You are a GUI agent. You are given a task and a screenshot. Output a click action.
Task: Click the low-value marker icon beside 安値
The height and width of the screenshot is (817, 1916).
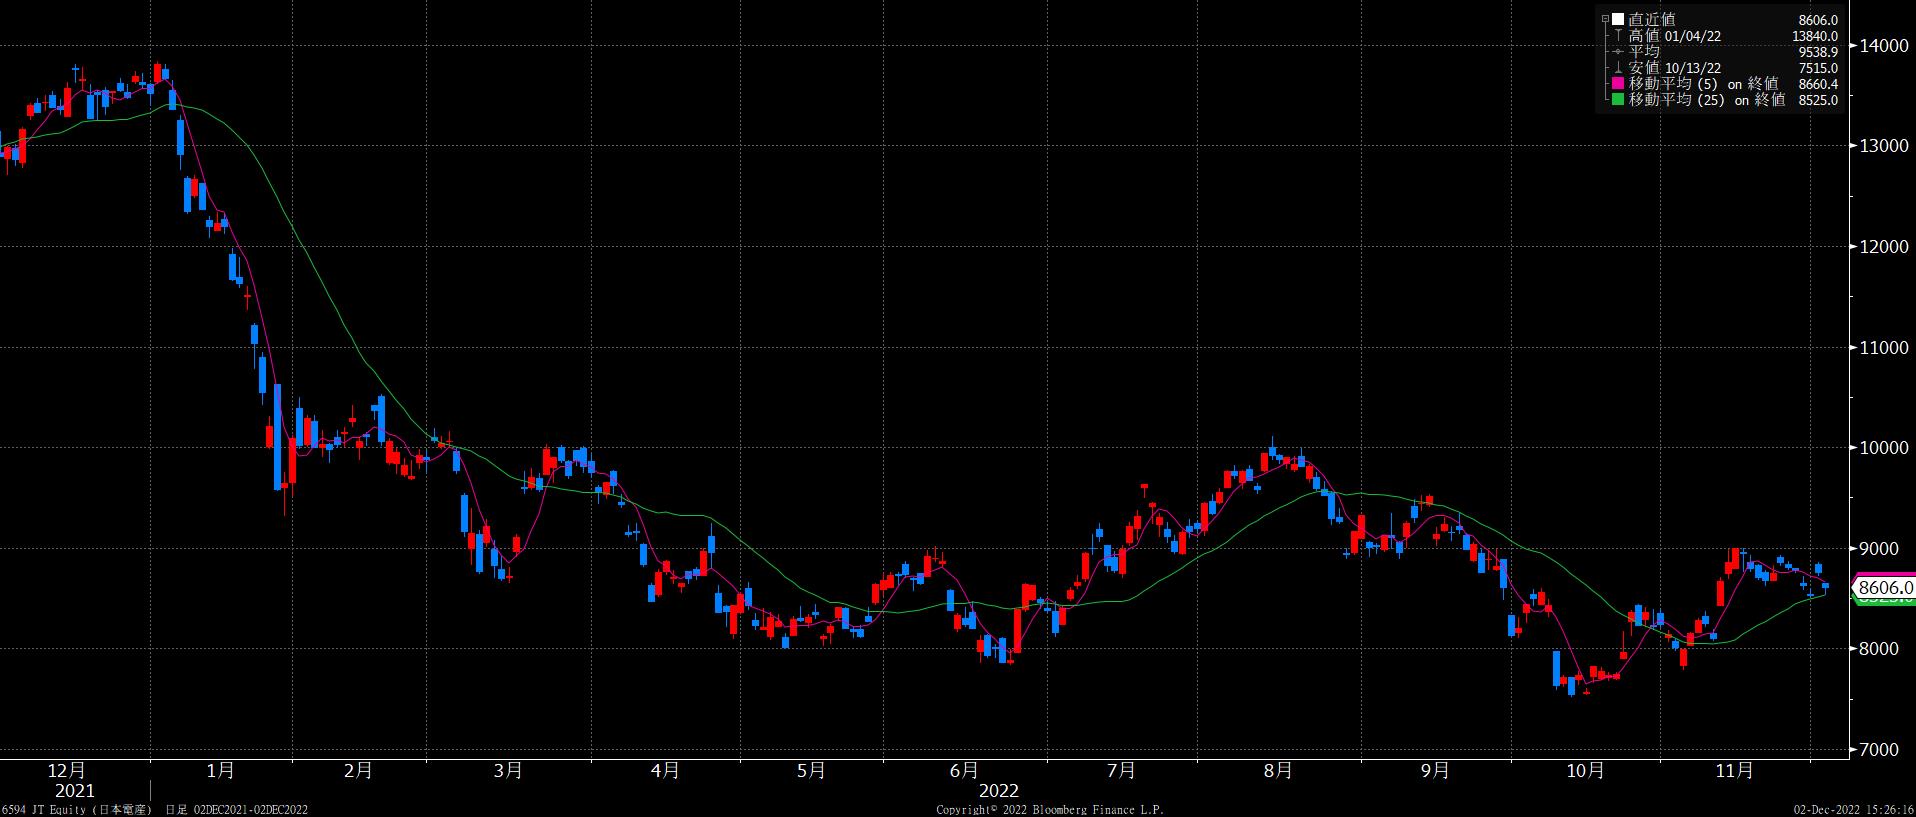(x=1618, y=68)
